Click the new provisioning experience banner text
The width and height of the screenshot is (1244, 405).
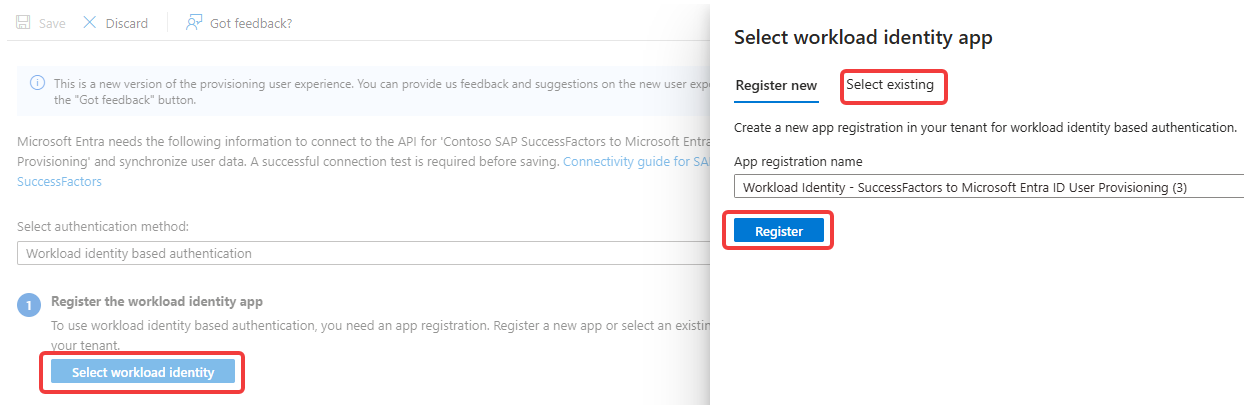coord(382,92)
